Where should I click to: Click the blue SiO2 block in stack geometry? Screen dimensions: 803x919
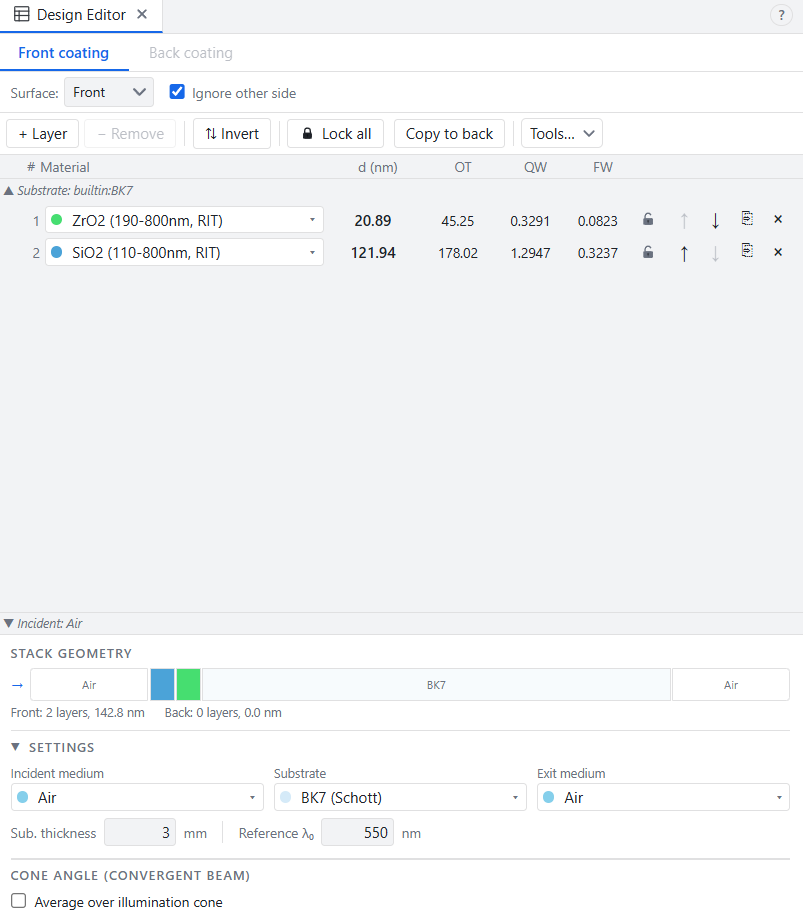(x=162, y=685)
